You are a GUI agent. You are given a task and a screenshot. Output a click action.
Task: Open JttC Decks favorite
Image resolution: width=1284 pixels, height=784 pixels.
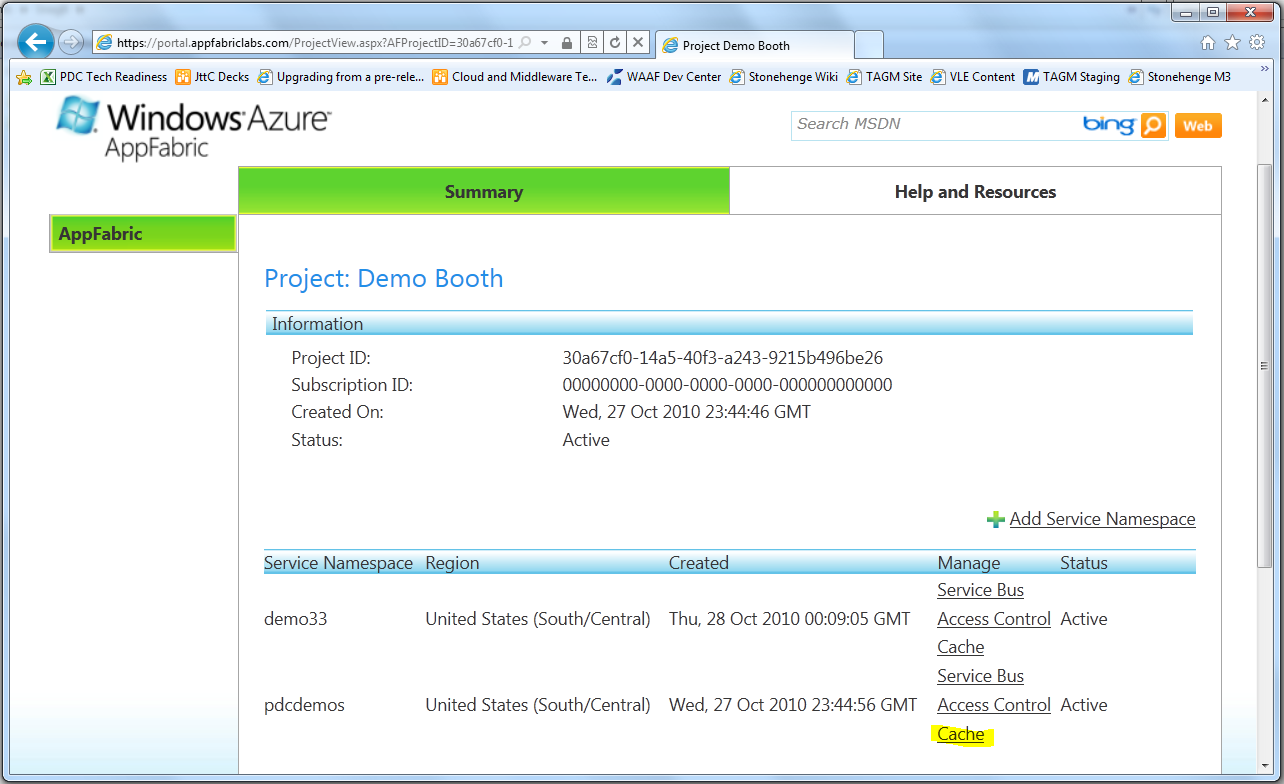point(212,77)
